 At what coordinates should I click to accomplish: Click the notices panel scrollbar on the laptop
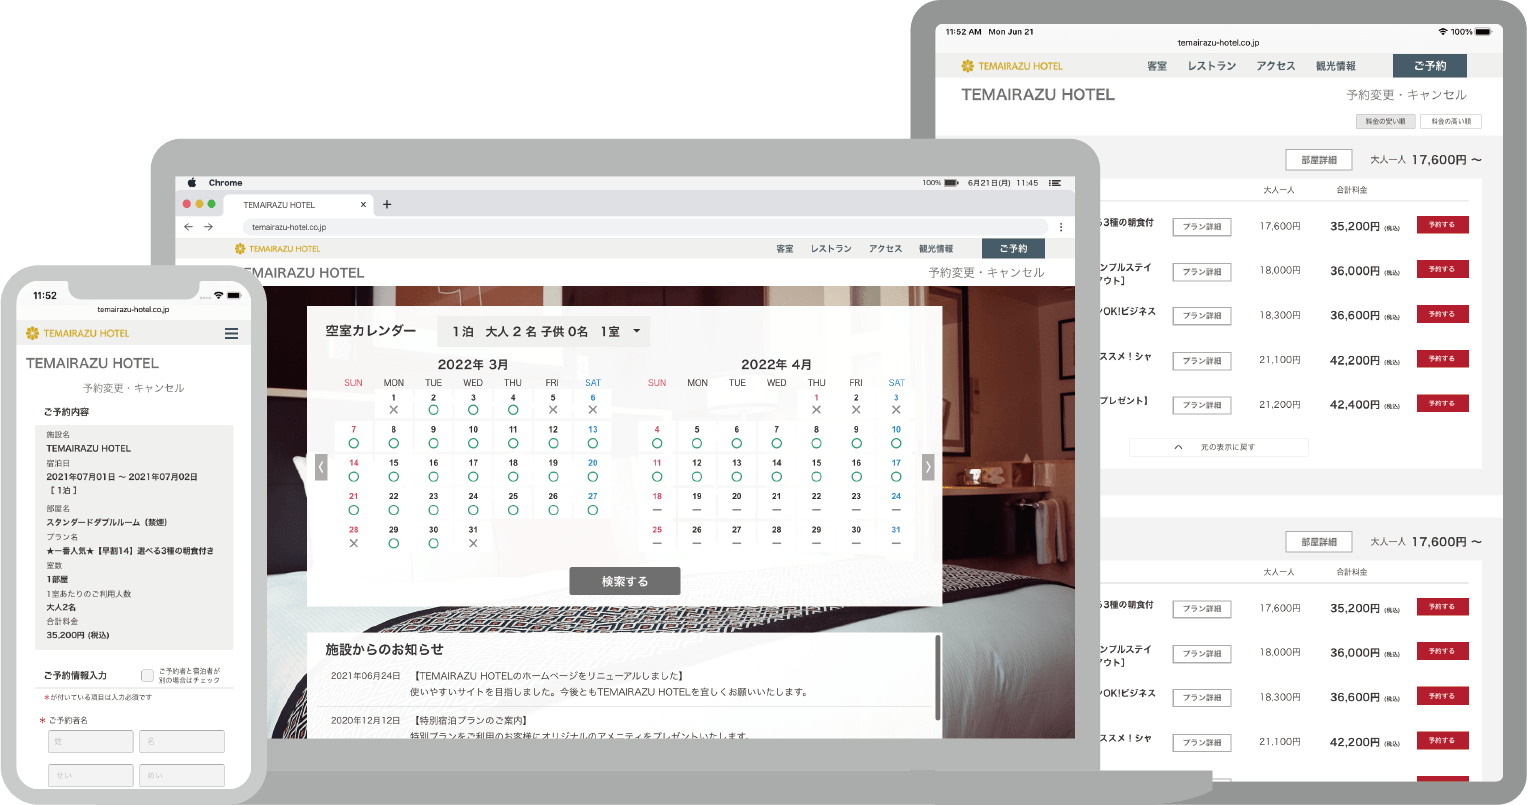click(937, 677)
